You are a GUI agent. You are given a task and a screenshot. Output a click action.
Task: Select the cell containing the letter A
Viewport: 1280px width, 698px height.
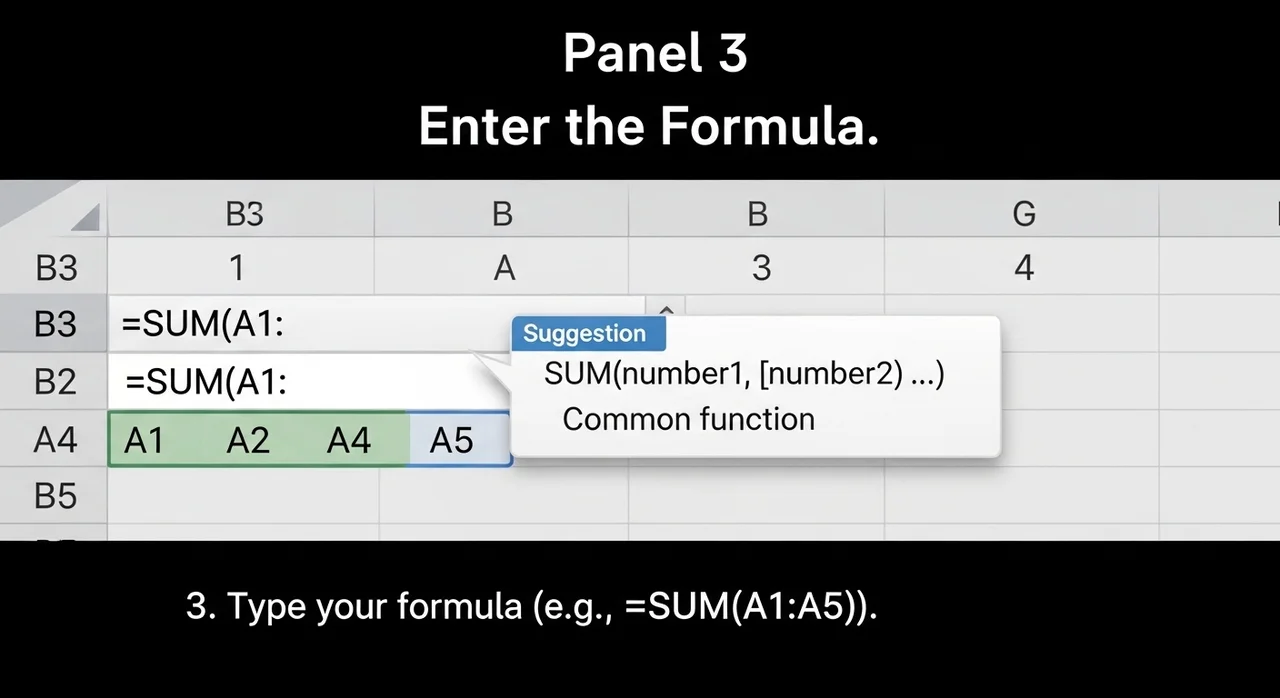coord(504,268)
